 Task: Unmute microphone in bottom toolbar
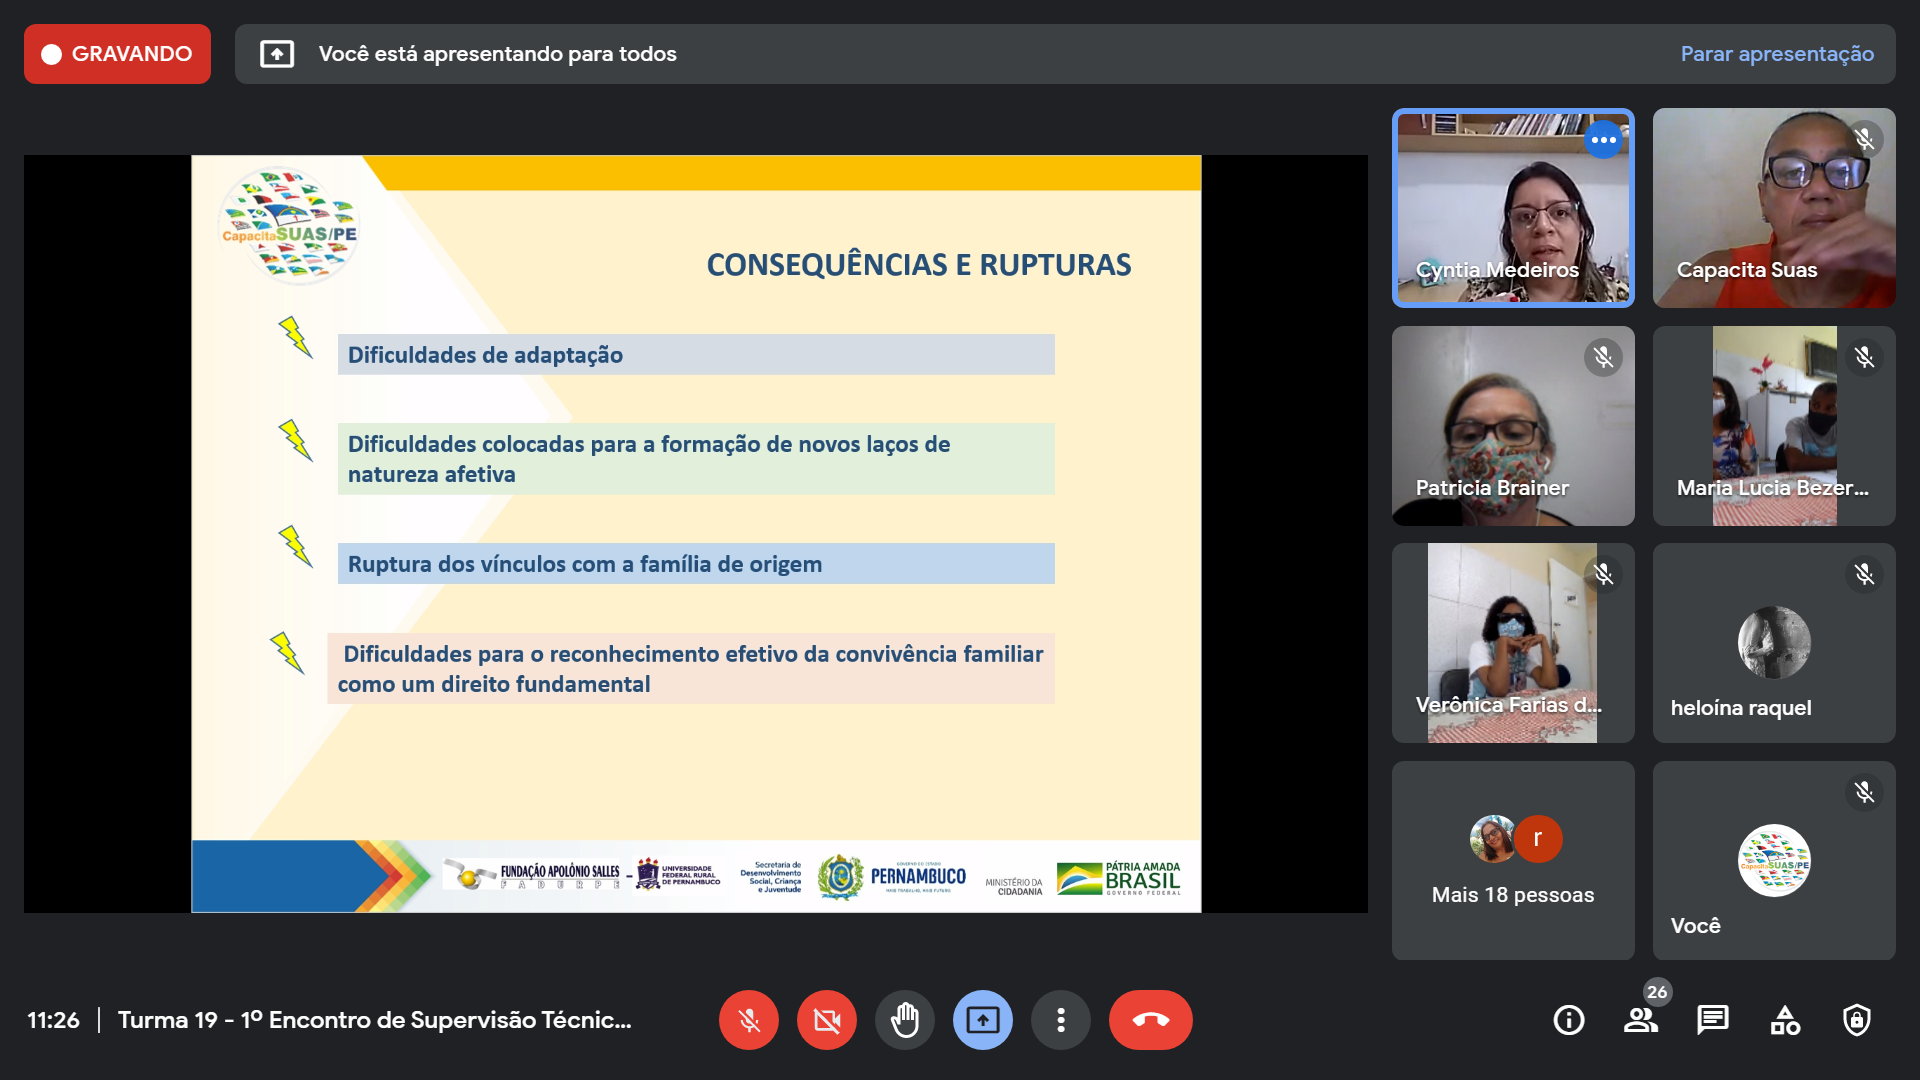coord(748,1020)
